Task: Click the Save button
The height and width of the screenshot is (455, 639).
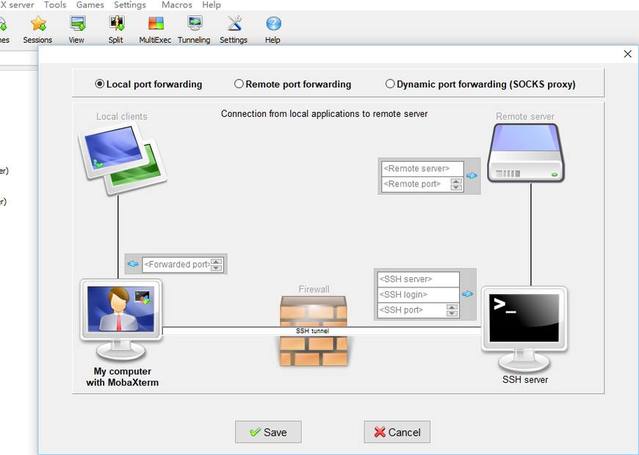Action: pos(267,432)
